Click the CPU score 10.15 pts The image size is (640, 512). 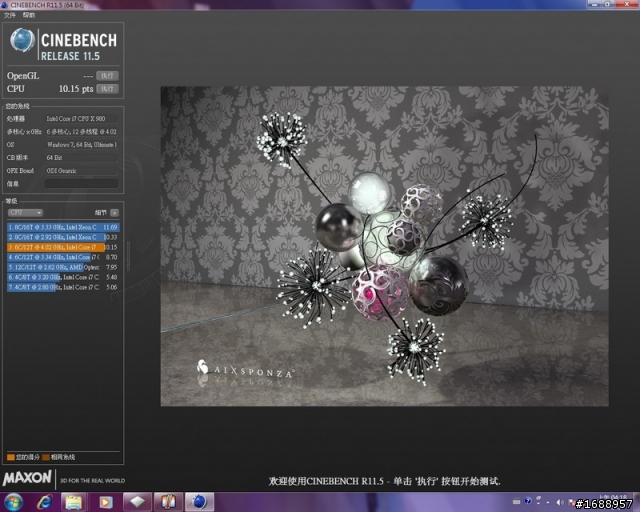[76, 89]
